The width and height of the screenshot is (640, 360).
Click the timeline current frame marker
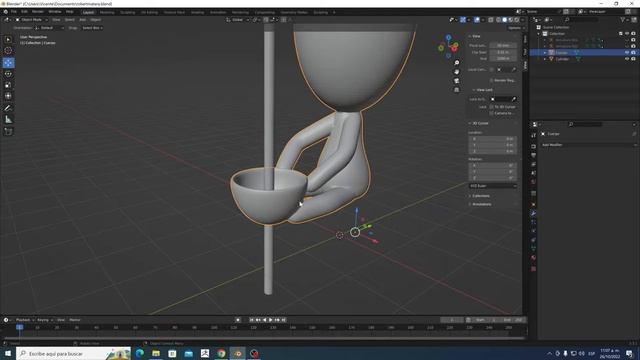(x=19, y=327)
